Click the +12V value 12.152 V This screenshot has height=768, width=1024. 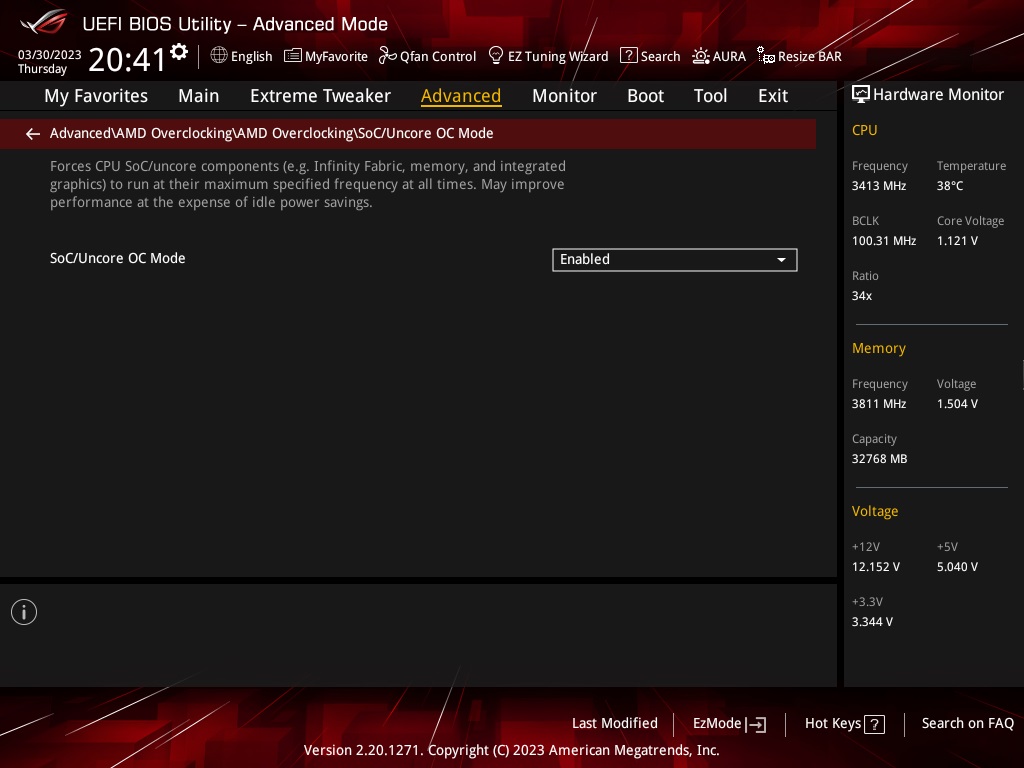coord(875,567)
